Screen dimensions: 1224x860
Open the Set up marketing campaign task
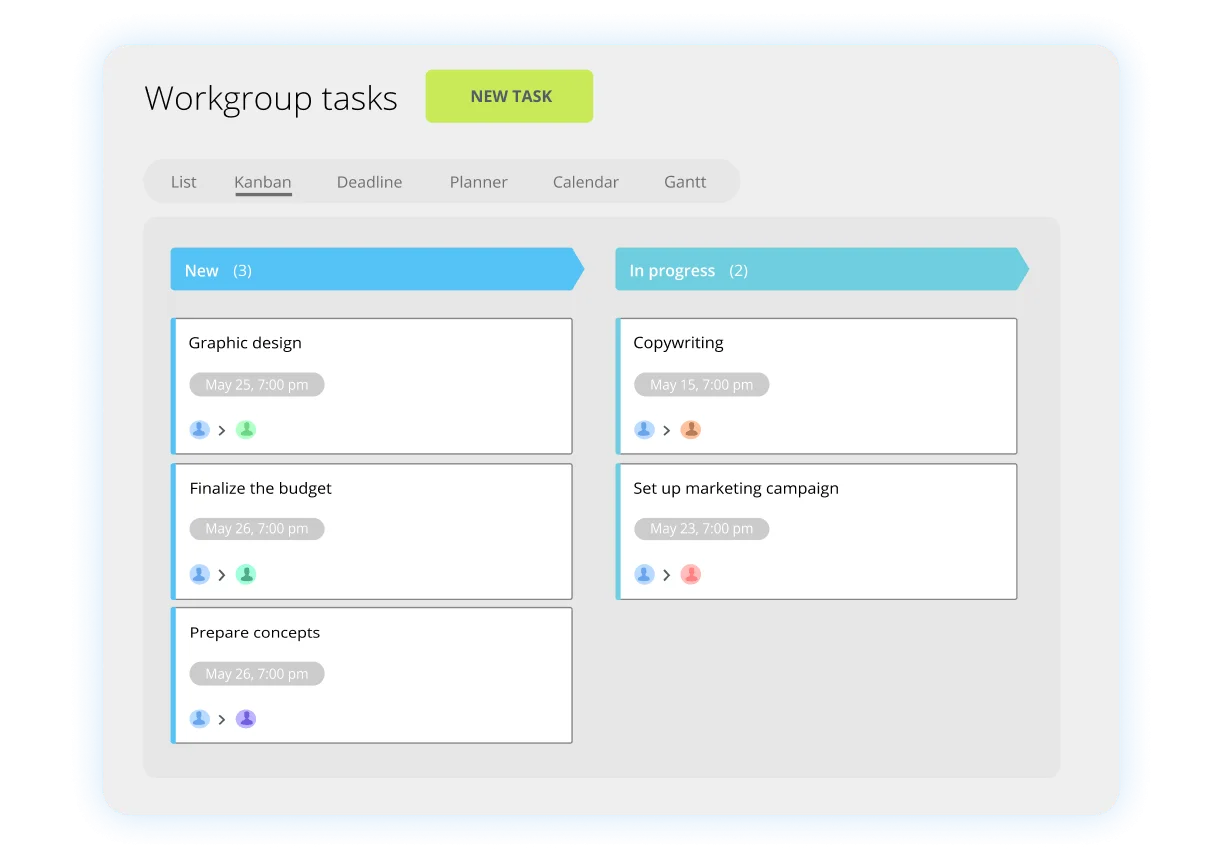[x=735, y=488]
